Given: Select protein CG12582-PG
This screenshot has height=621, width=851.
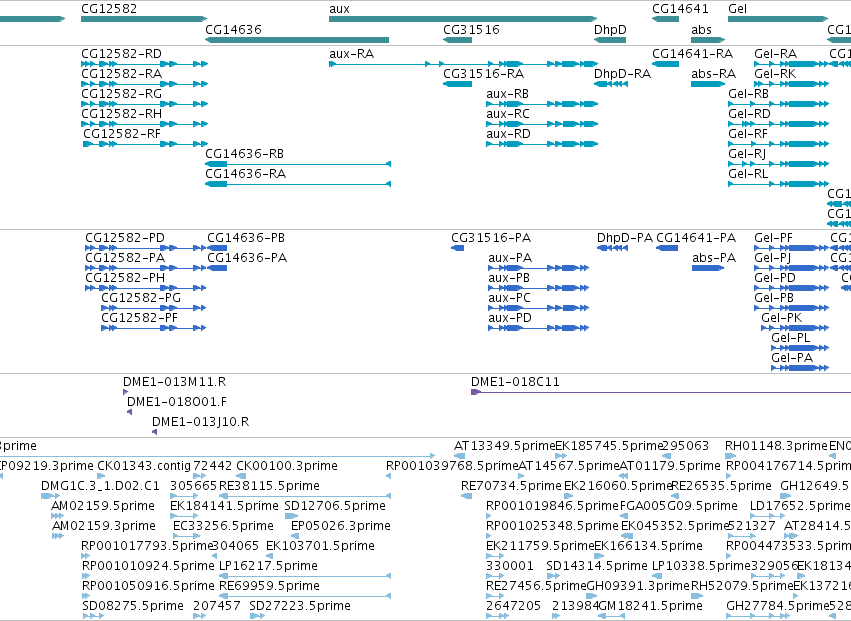Looking at the screenshot, I should pyautogui.click(x=141, y=298).
